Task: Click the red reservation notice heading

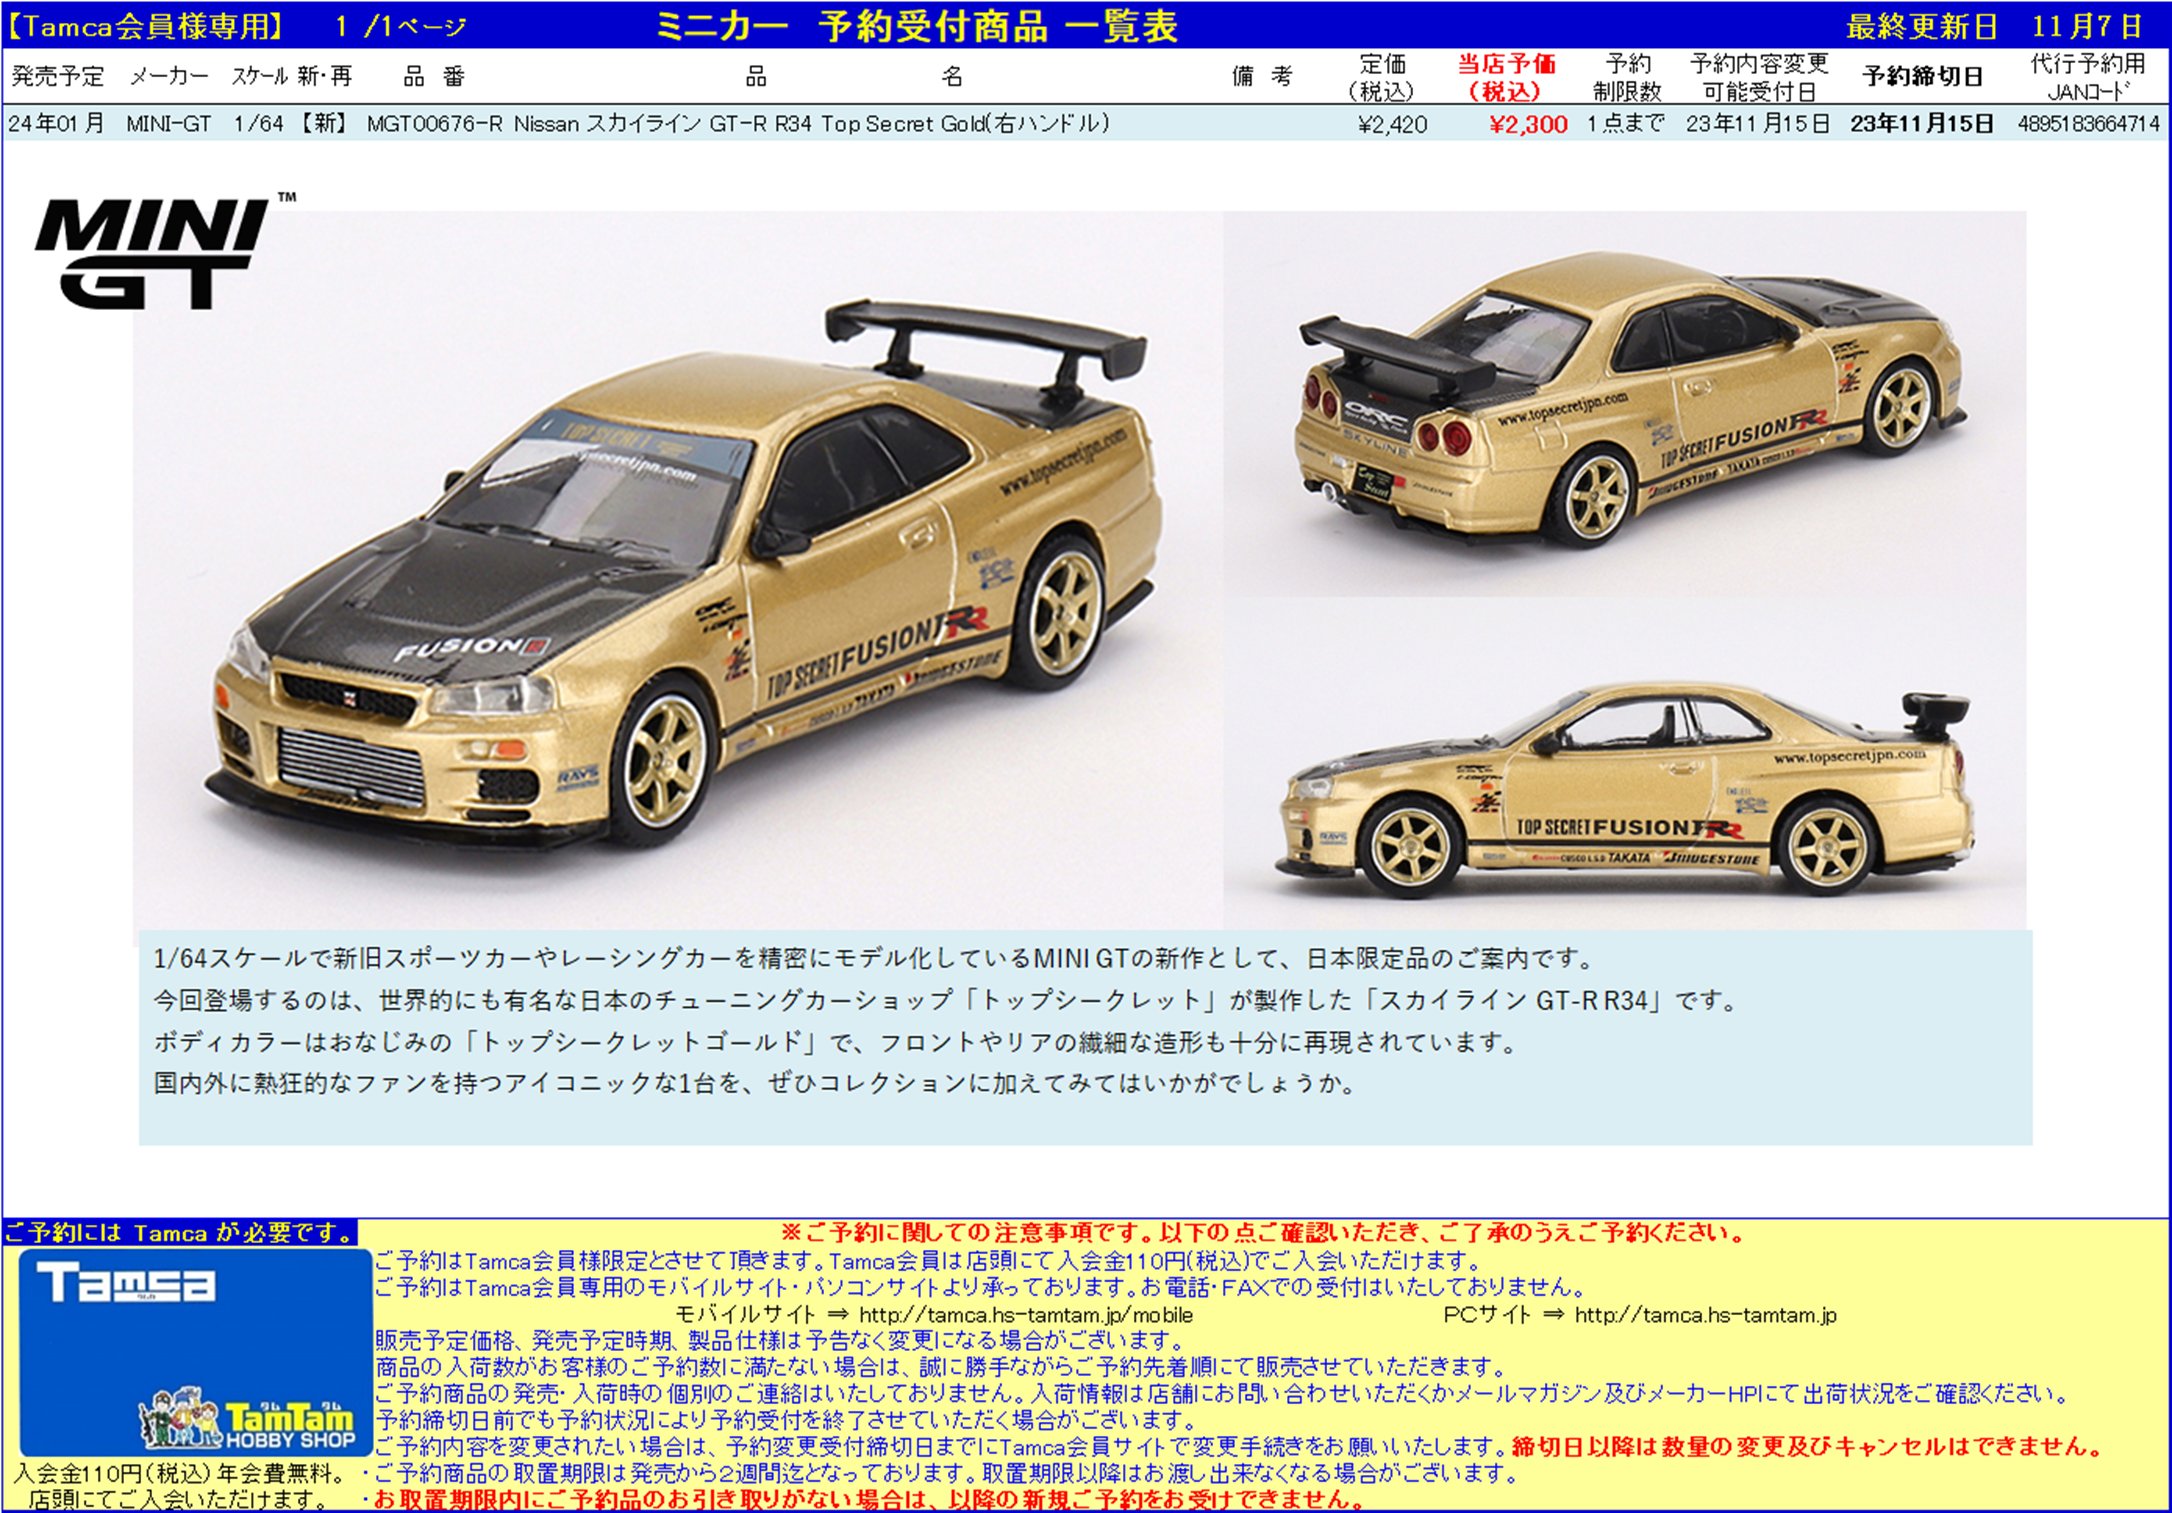Action: pyautogui.click(x=1262, y=1233)
